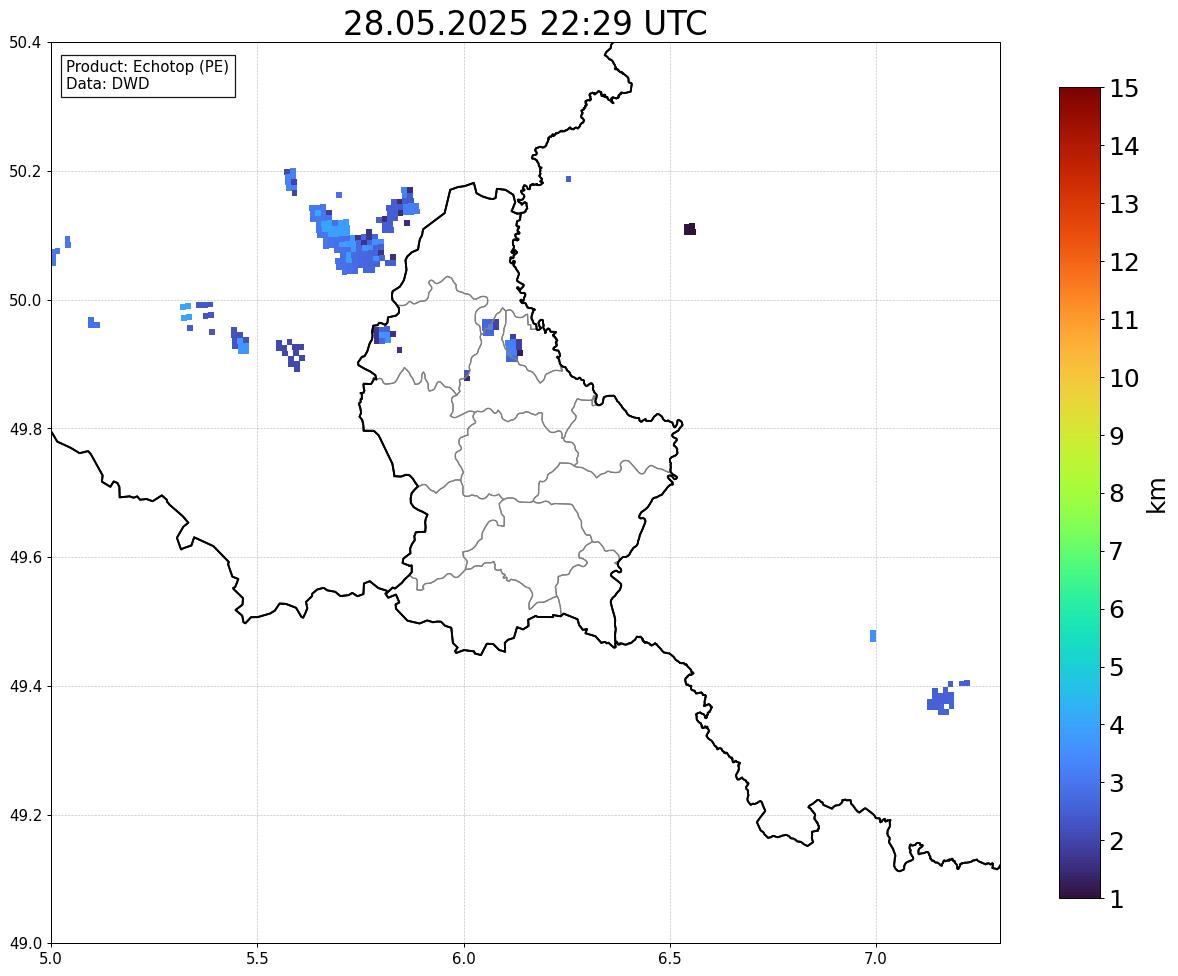Click the colorbar label '6'
1178x976 pixels.
[x=1117, y=609]
